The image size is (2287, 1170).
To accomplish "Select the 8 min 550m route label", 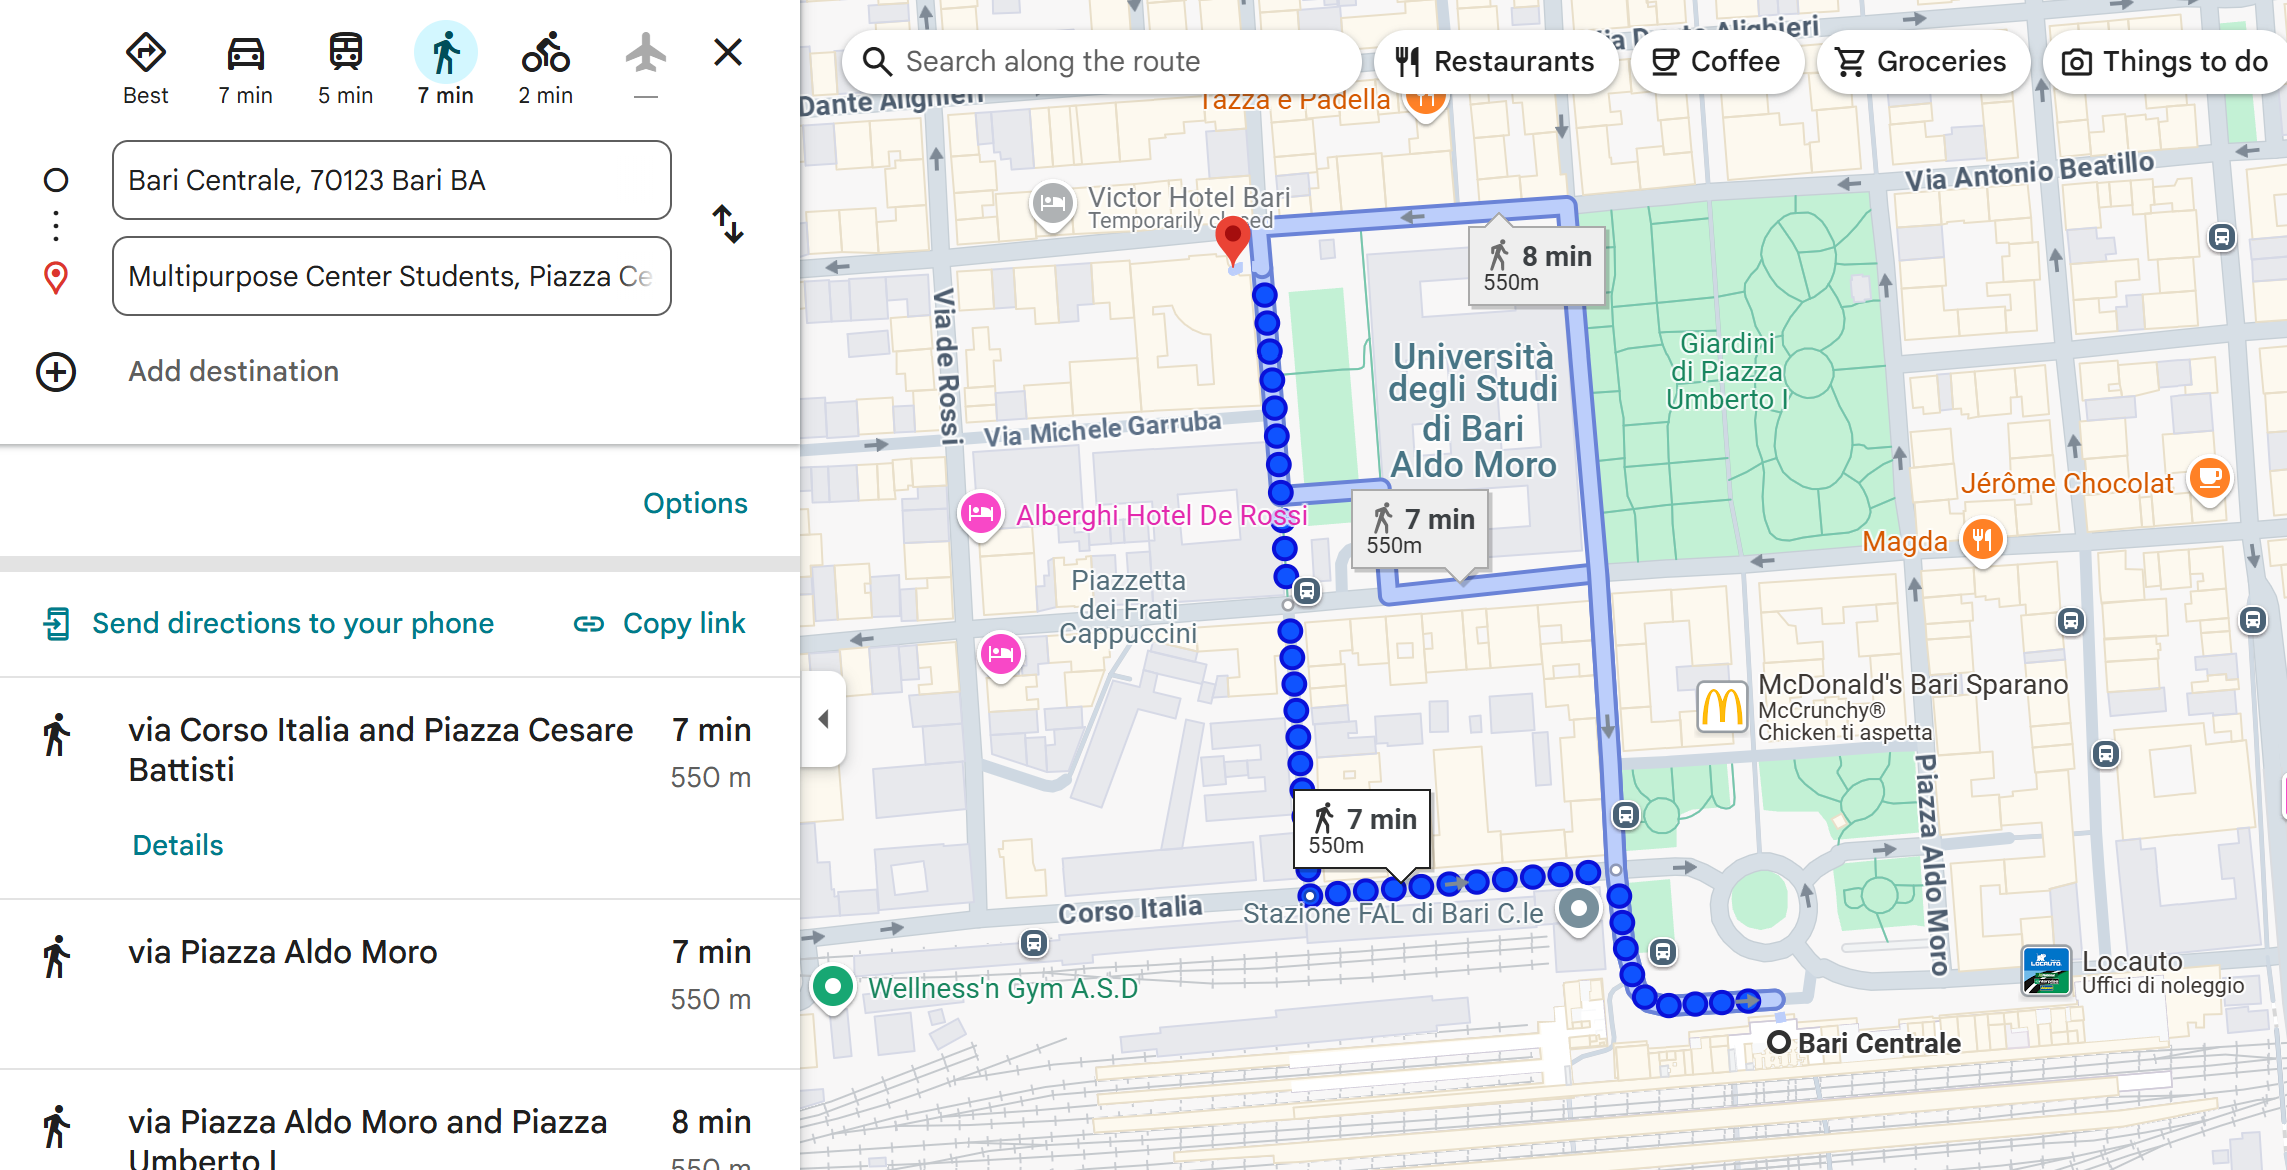I will (1537, 265).
